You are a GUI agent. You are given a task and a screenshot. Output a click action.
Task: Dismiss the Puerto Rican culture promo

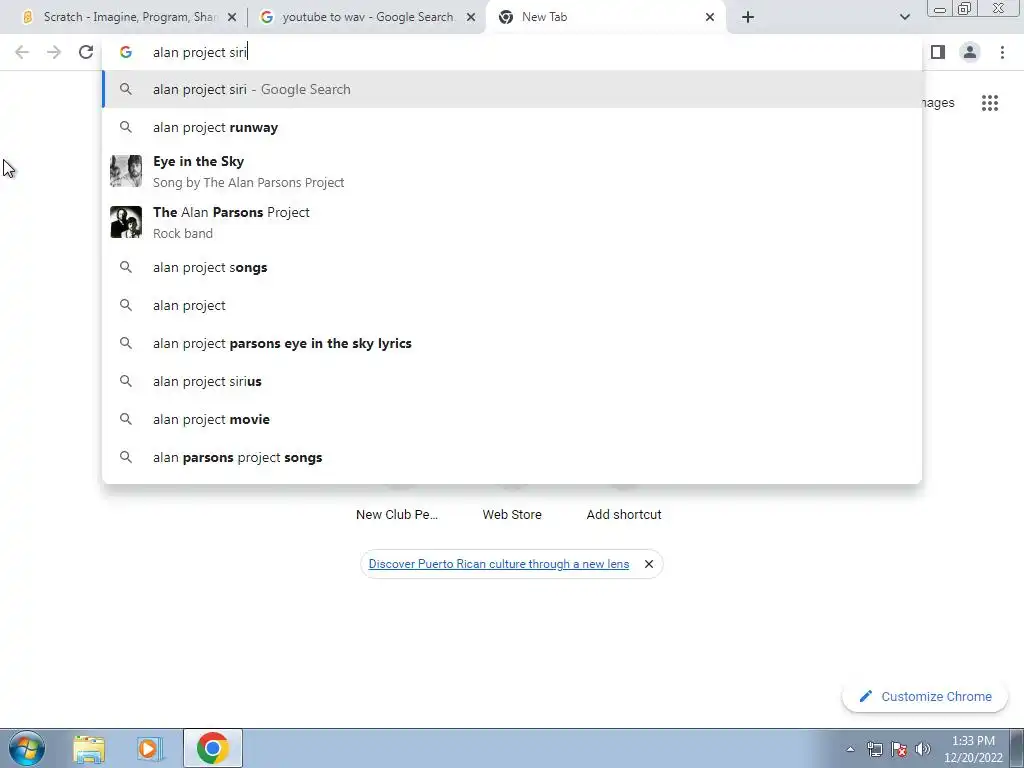tap(648, 564)
